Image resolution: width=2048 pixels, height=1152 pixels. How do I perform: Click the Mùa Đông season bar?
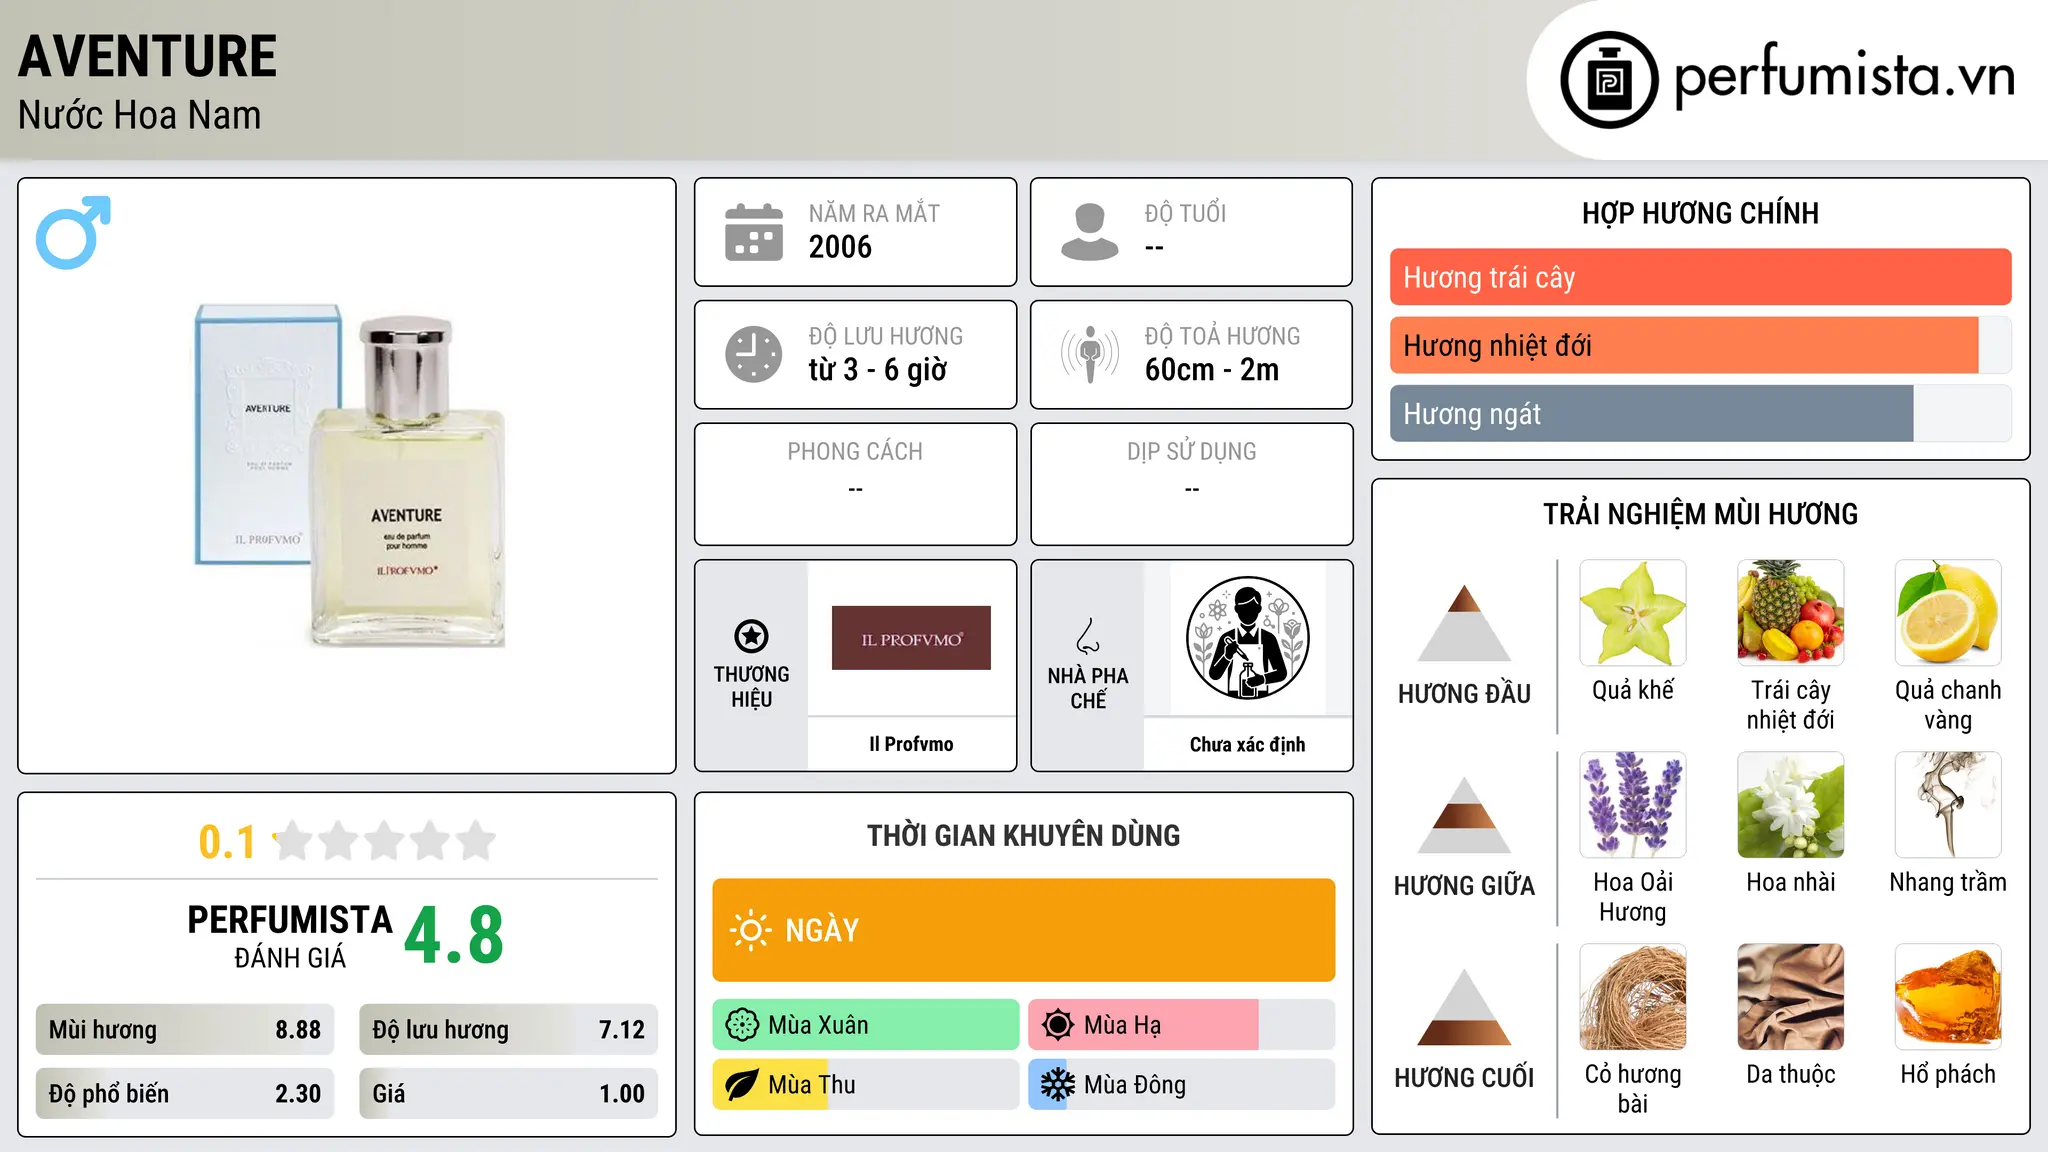point(1182,1085)
